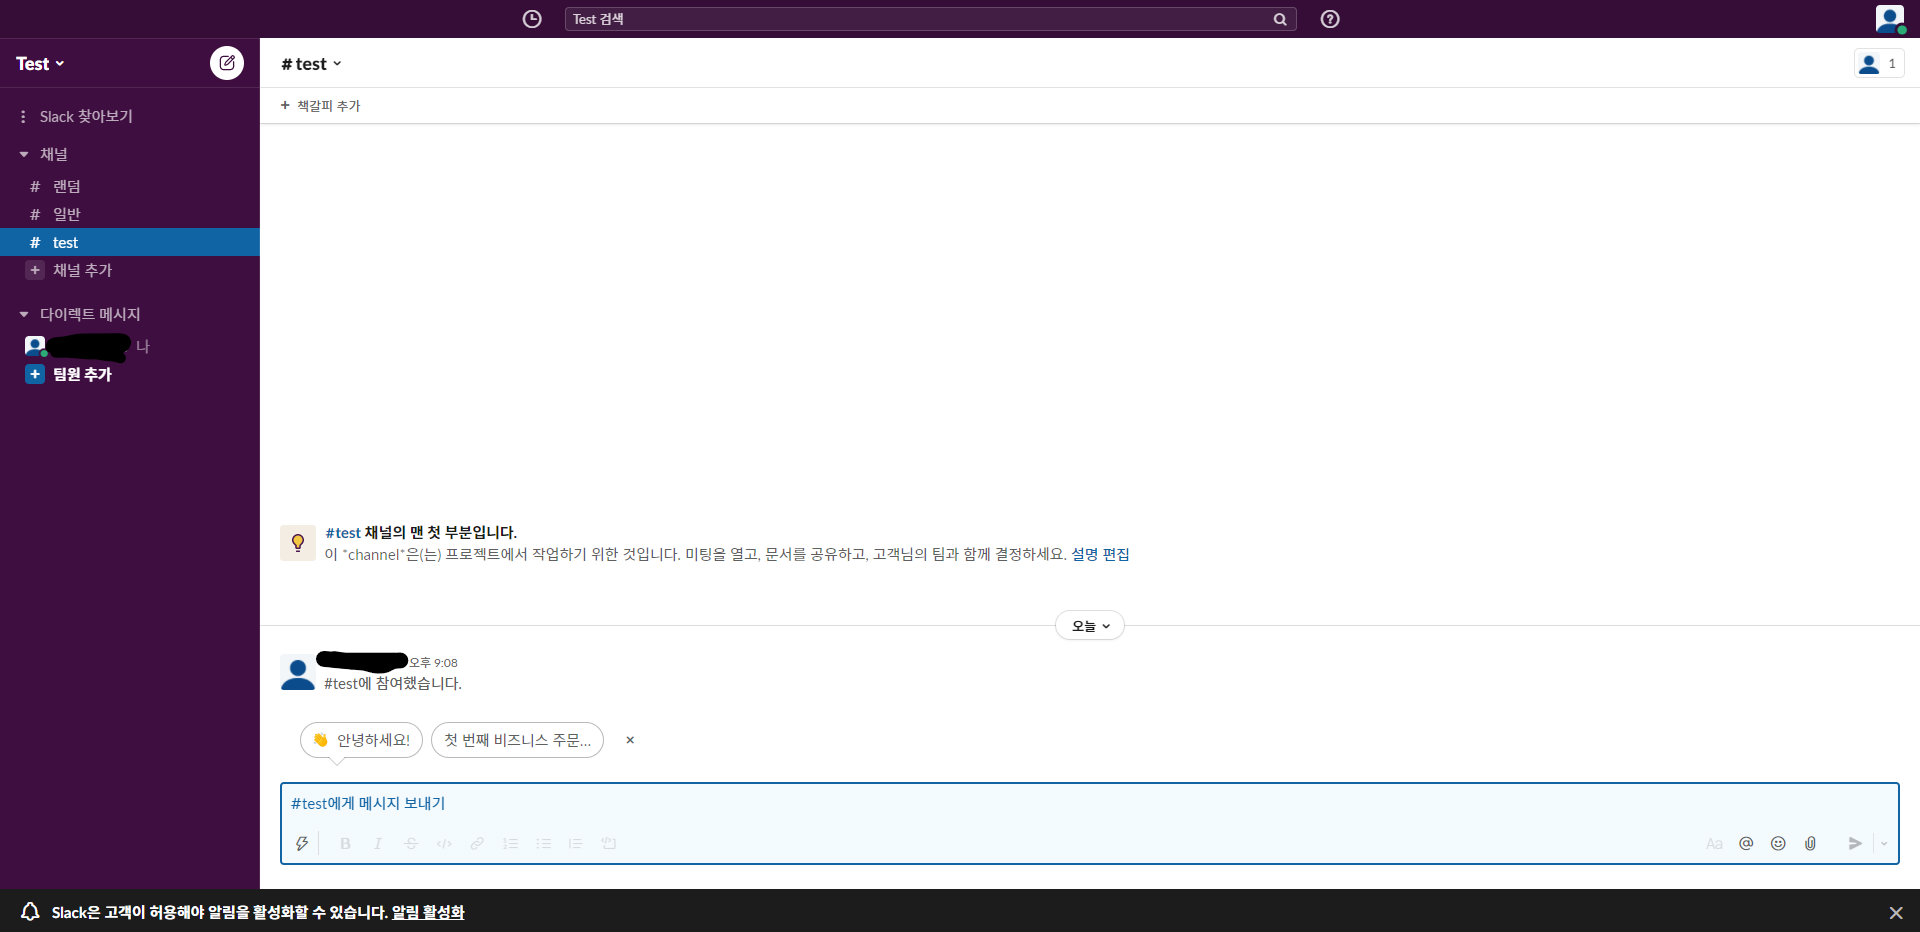
Task: Send the message with arrow icon
Action: pyautogui.click(x=1855, y=843)
